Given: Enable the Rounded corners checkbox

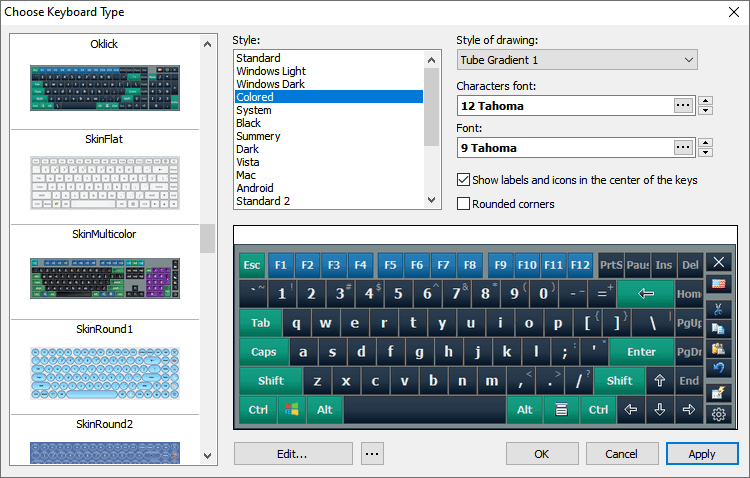Looking at the screenshot, I should pos(463,204).
